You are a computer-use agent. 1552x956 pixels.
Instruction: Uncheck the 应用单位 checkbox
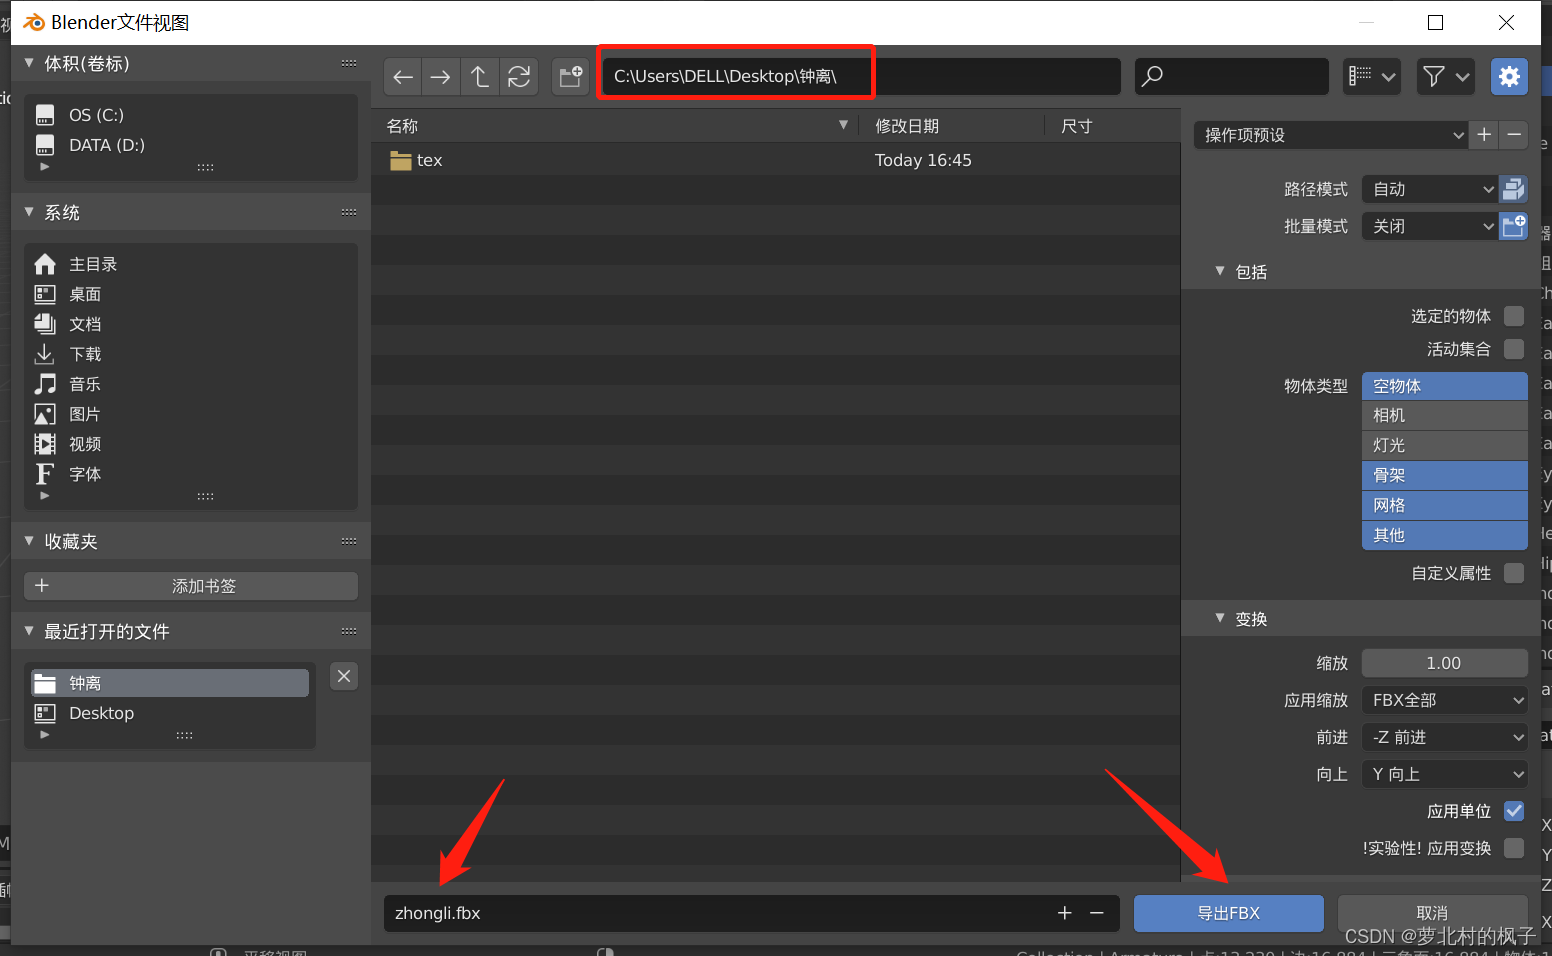pos(1514,811)
